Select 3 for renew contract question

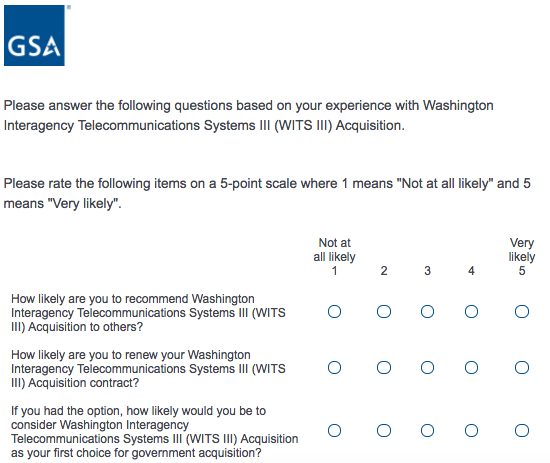(x=427, y=368)
